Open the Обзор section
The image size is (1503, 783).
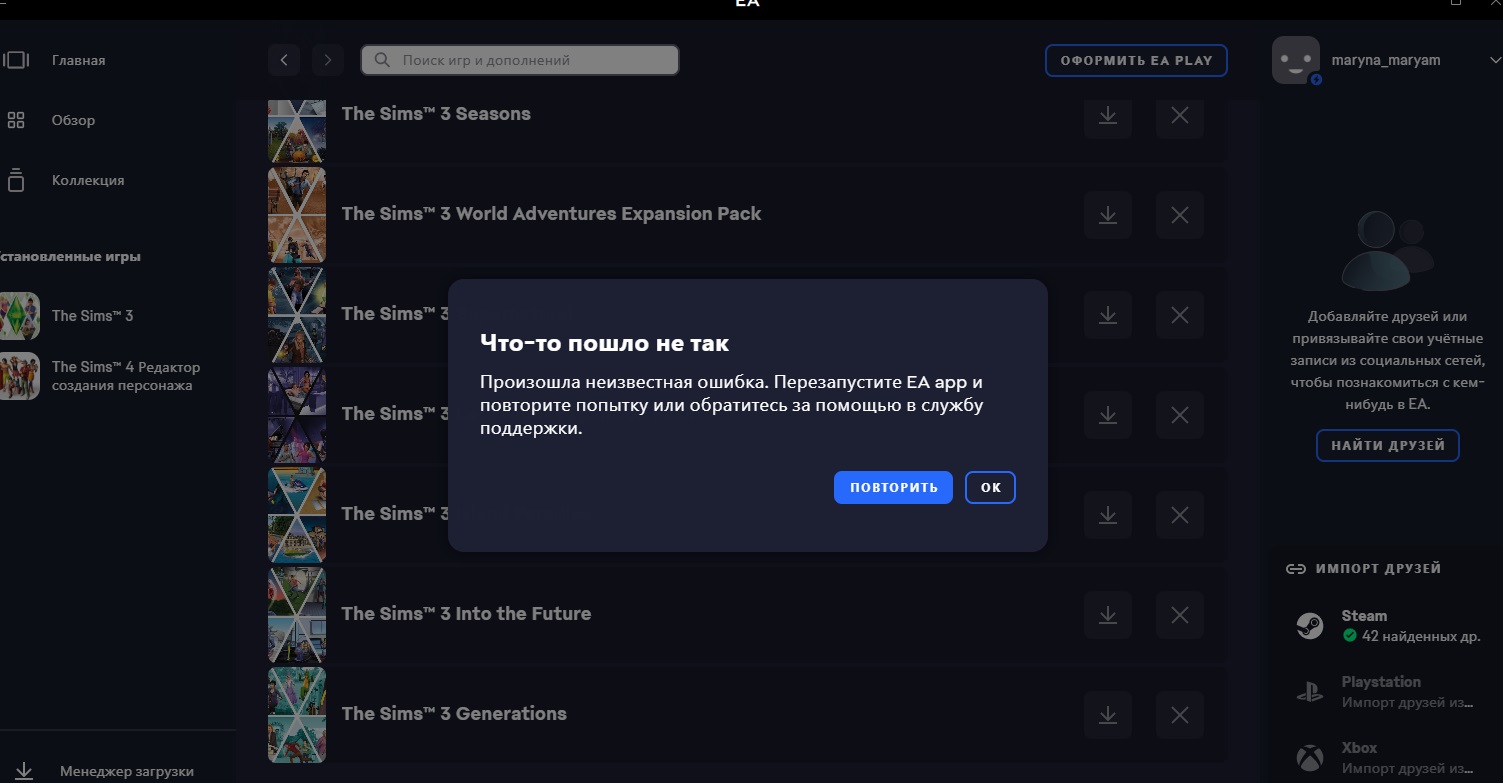click(73, 120)
